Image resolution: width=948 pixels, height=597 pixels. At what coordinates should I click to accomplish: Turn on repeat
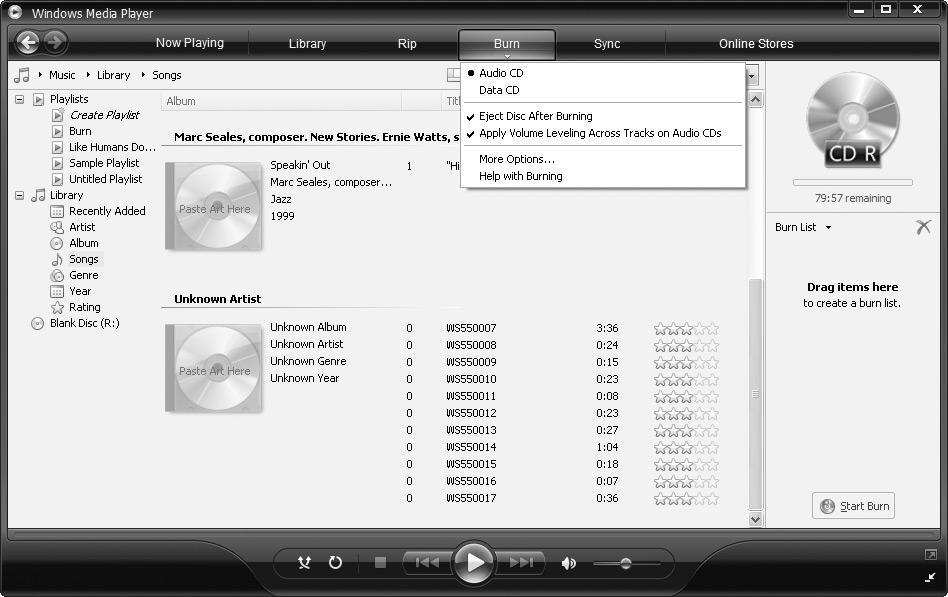(335, 563)
